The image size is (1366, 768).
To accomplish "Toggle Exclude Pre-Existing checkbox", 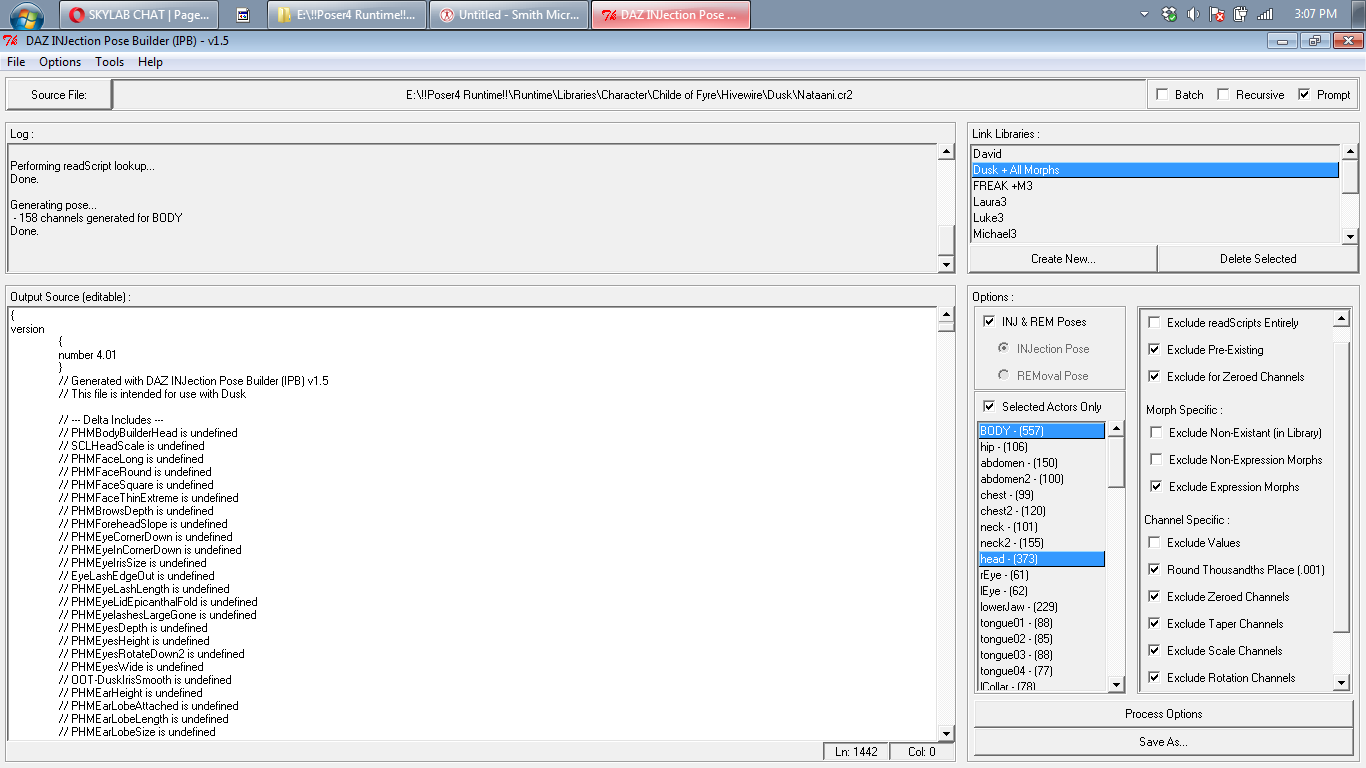I will [1154, 350].
